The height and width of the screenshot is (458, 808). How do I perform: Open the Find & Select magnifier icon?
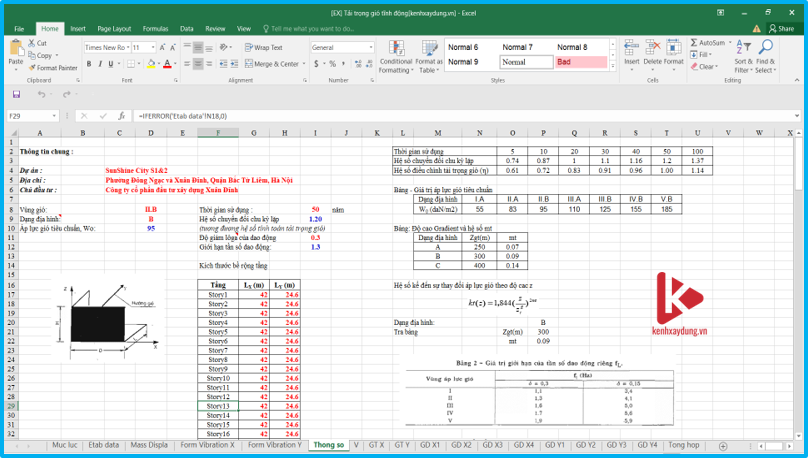pyautogui.click(x=765, y=48)
